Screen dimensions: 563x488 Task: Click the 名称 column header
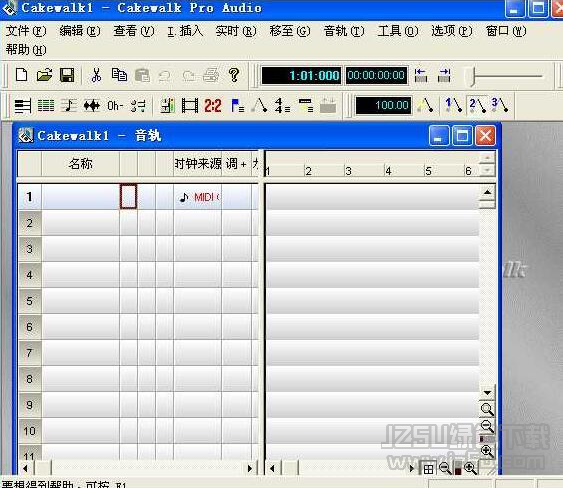[x=80, y=164]
